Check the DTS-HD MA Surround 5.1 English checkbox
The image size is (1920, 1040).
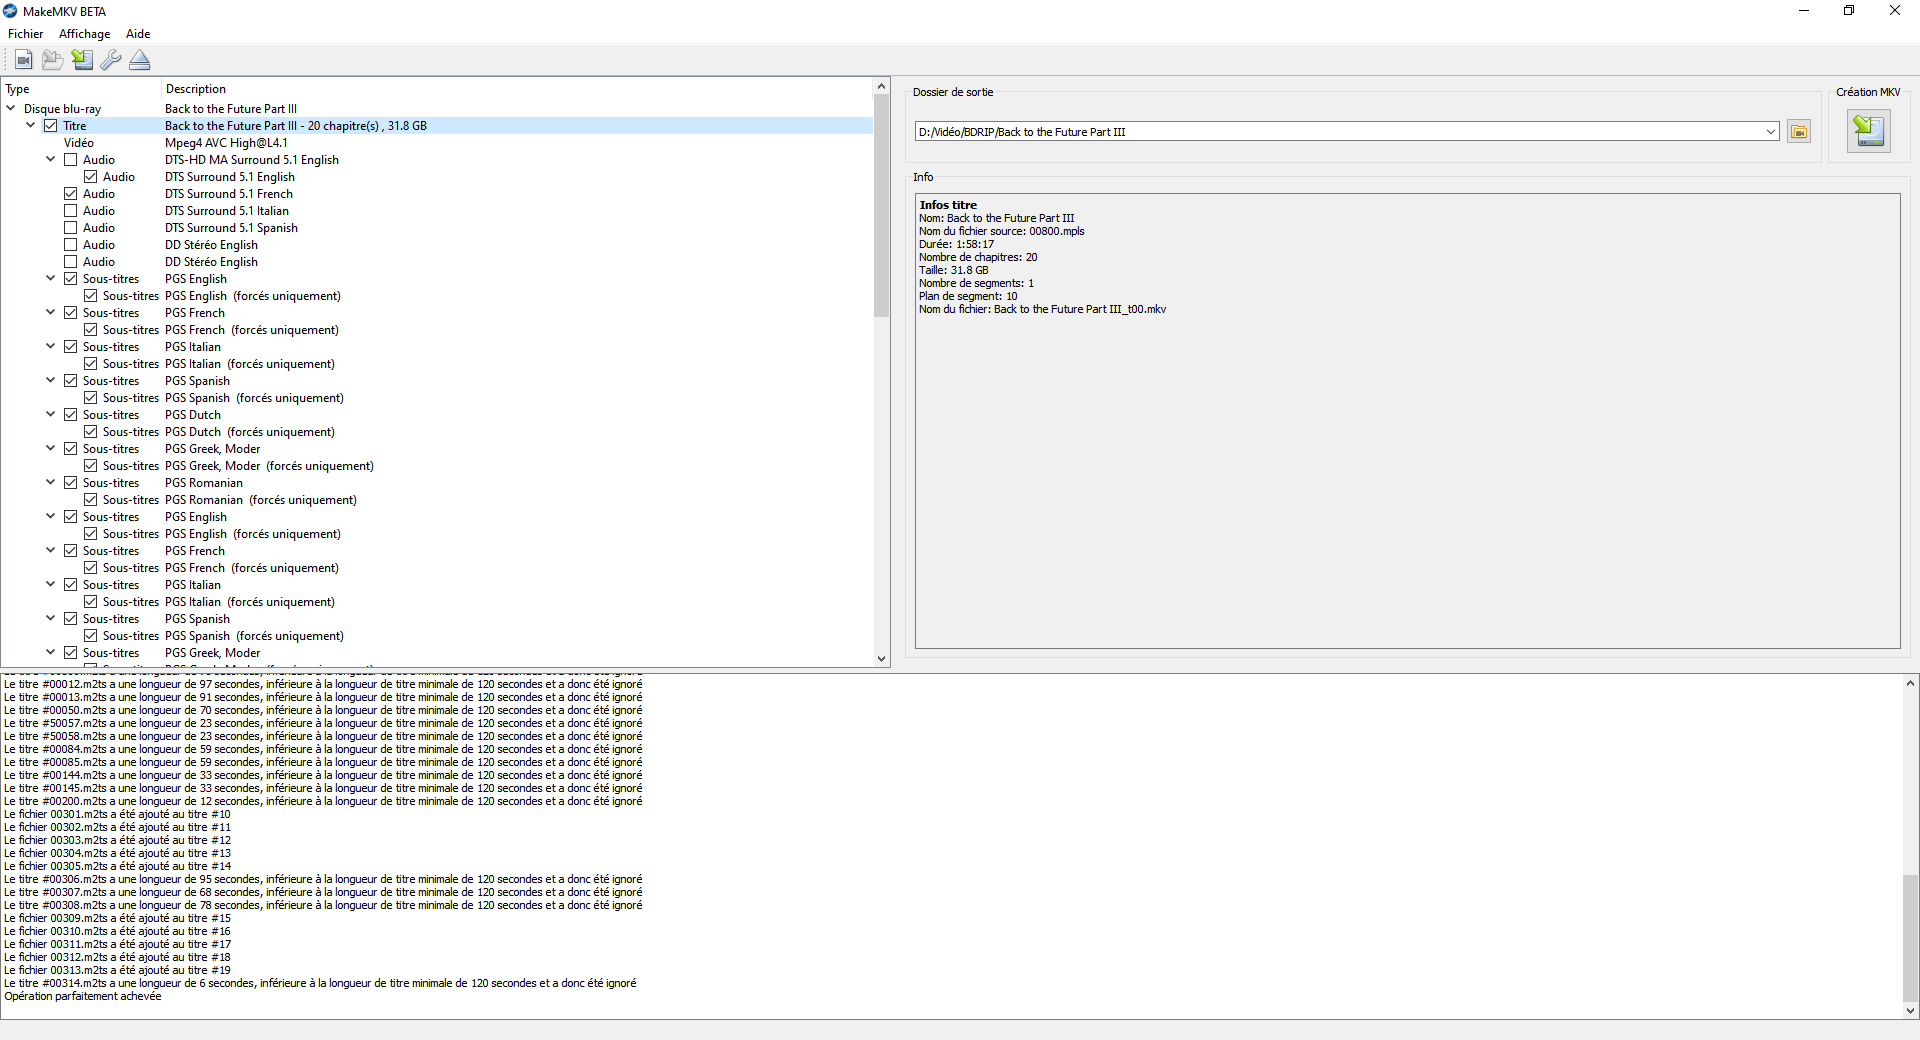pyautogui.click(x=71, y=160)
